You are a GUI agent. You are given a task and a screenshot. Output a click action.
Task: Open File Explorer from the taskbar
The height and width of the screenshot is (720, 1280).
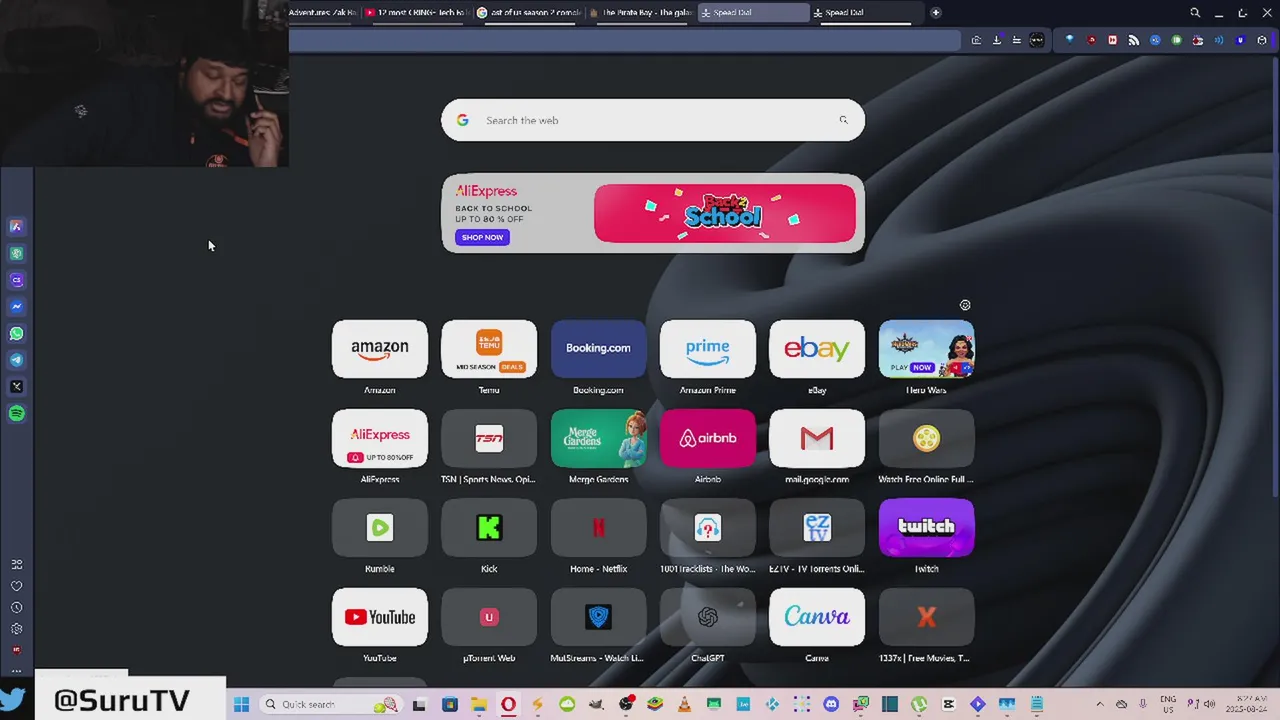click(478, 704)
